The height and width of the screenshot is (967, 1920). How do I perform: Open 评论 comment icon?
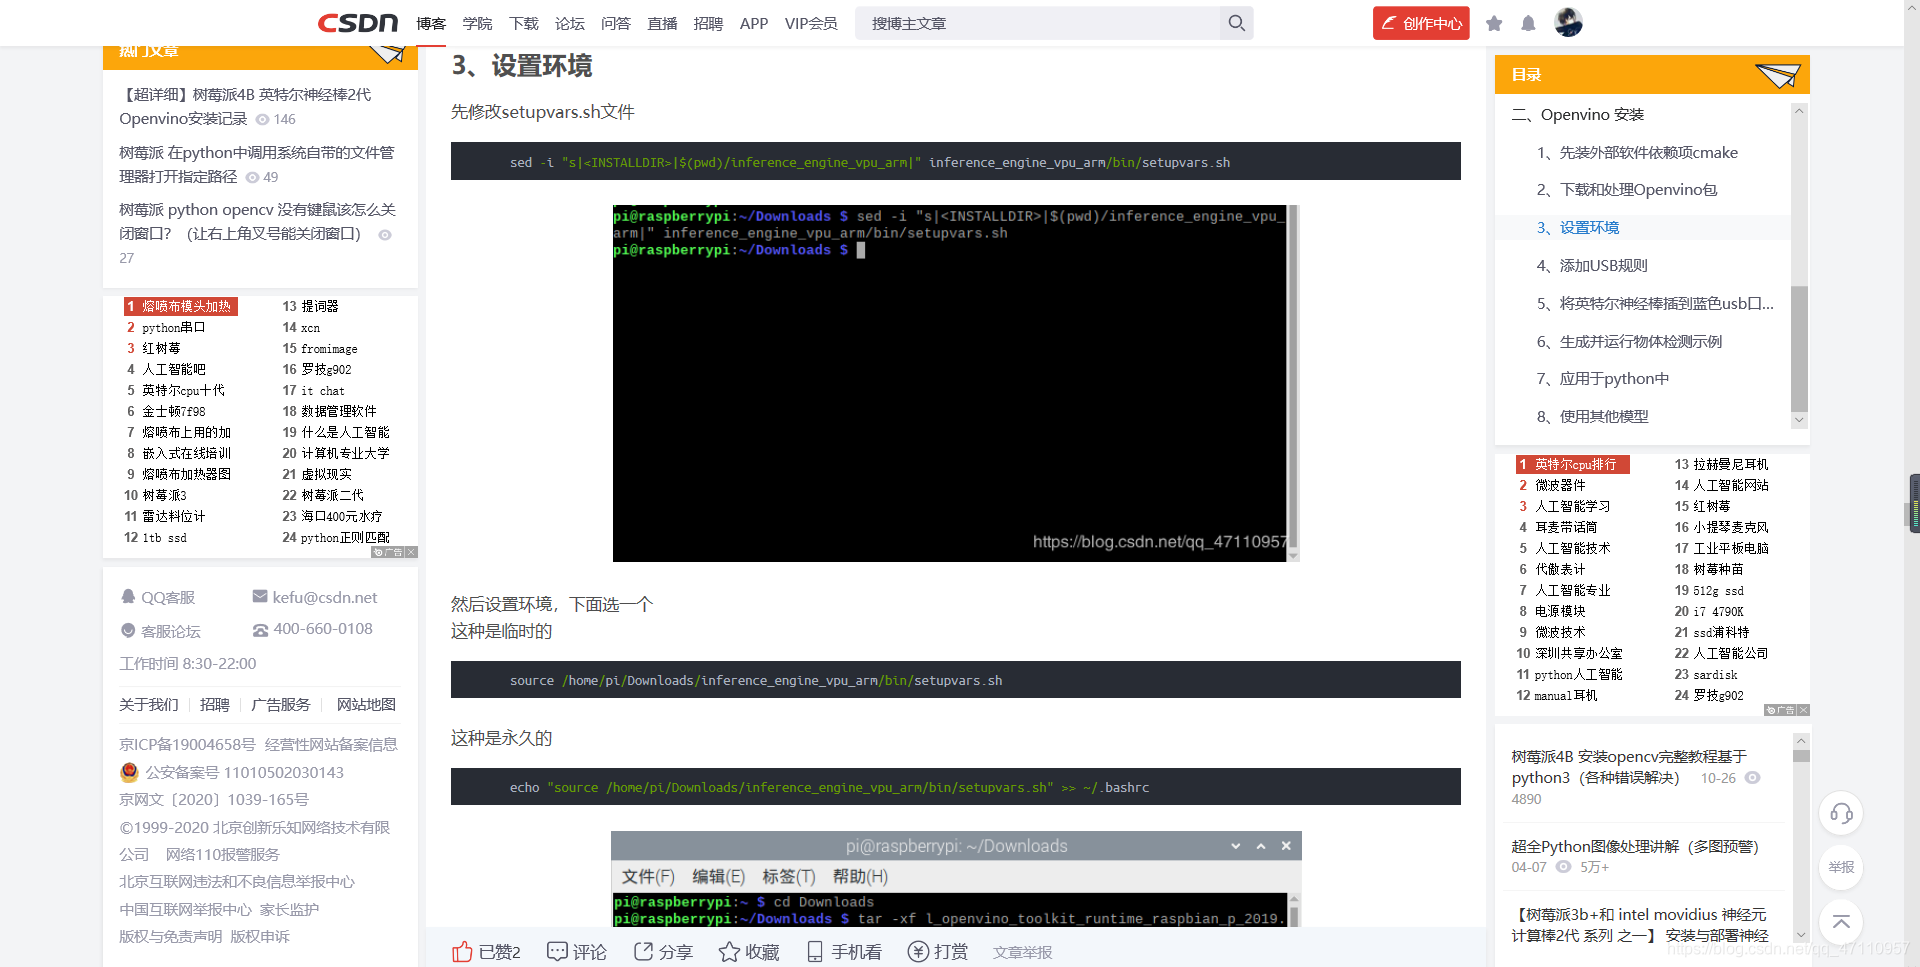click(x=557, y=951)
